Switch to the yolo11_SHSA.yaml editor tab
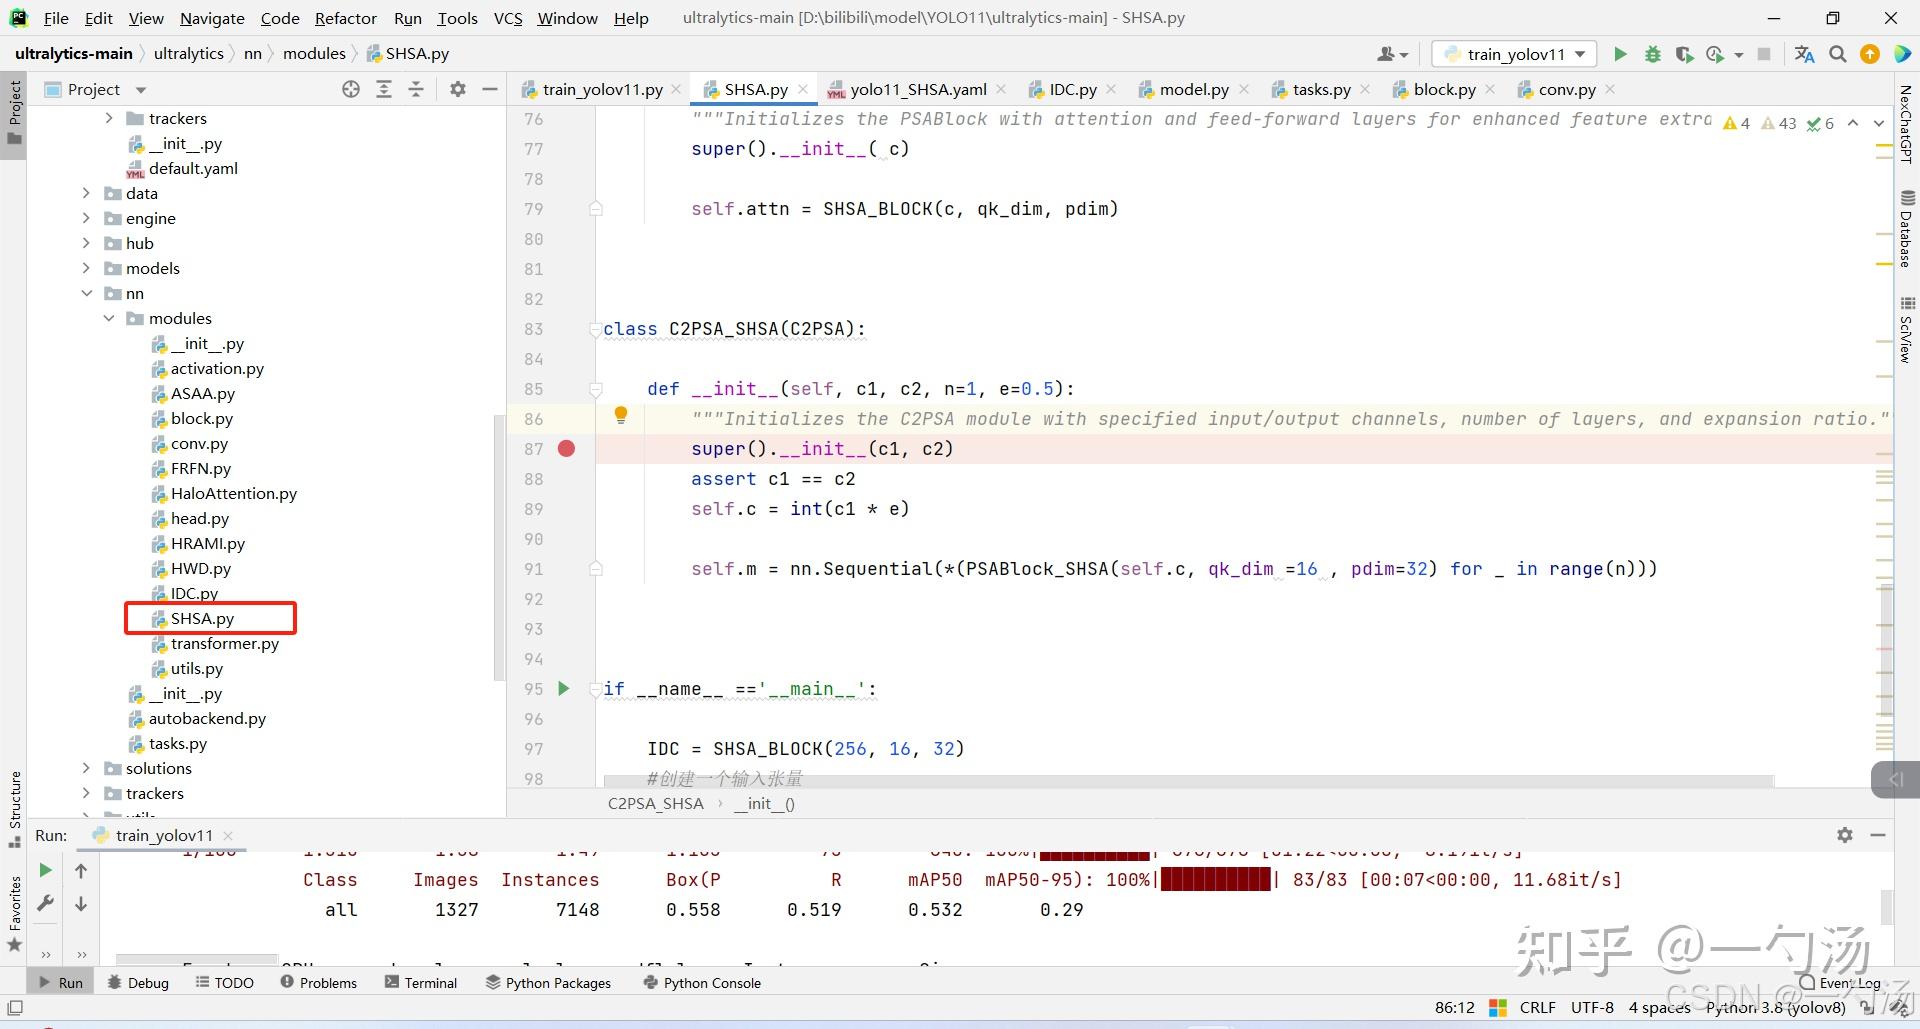Screen dimensions: 1920x1029 pos(917,89)
